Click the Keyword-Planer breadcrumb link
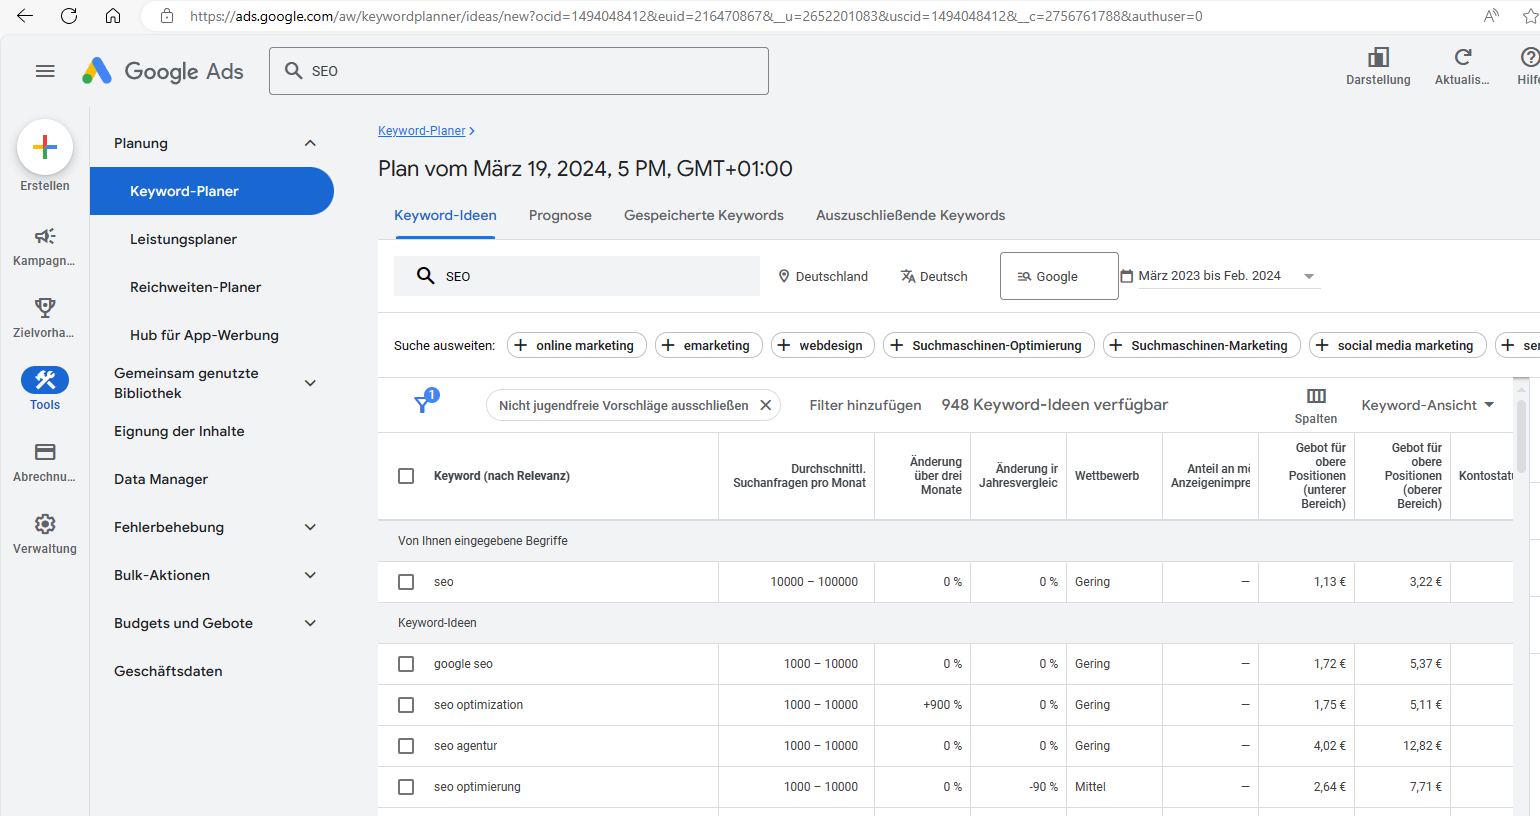This screenshot has width=1540, height=816. (421, 131)
